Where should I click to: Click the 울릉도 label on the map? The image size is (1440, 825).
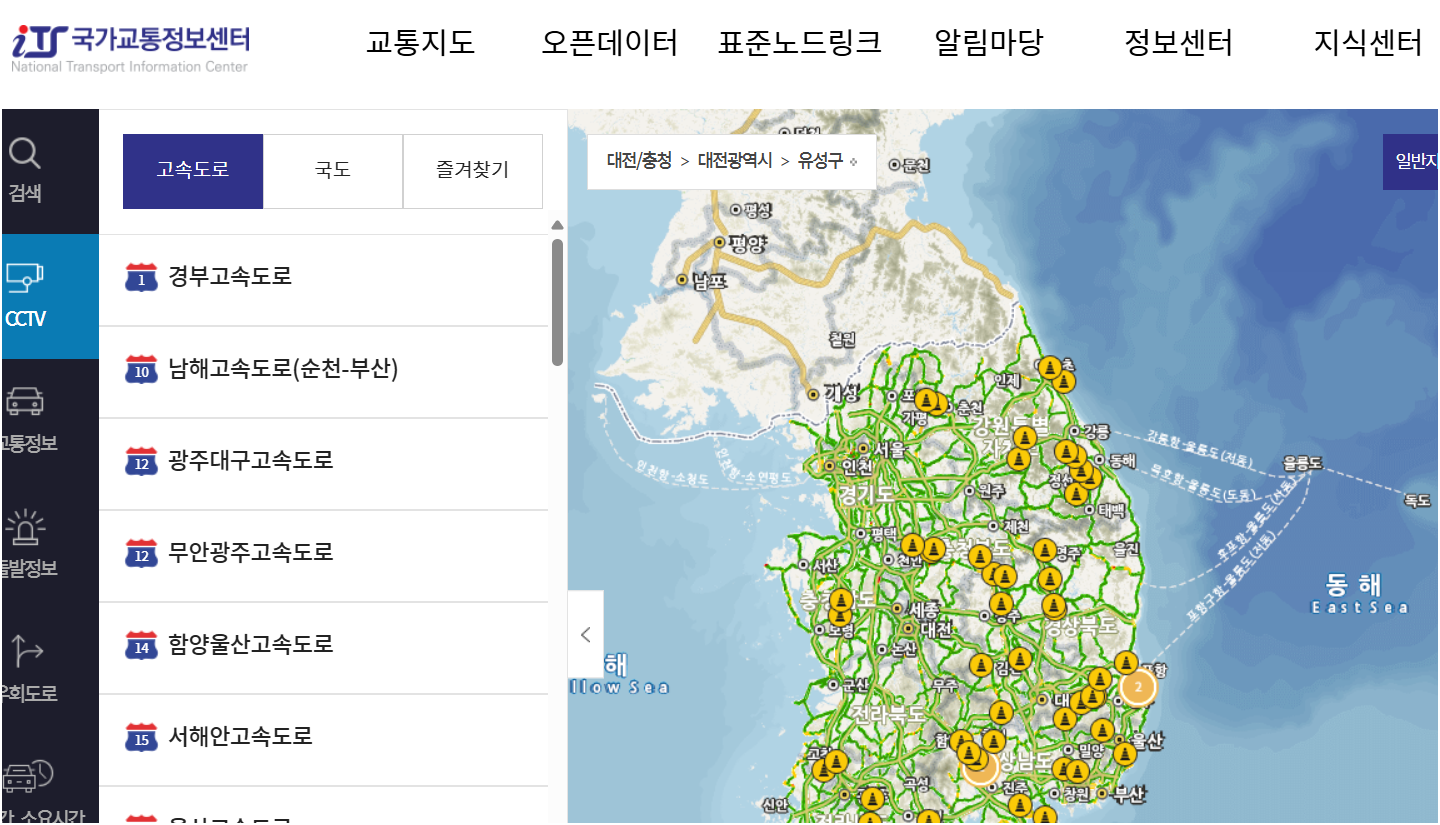coord(1302,464)
